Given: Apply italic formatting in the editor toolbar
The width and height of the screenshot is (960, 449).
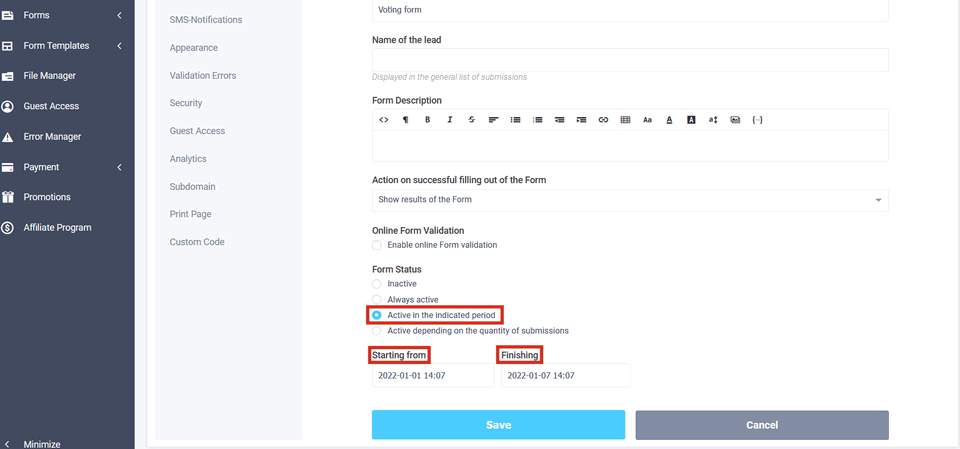Looking at the screenshot, I should (450, 120).
